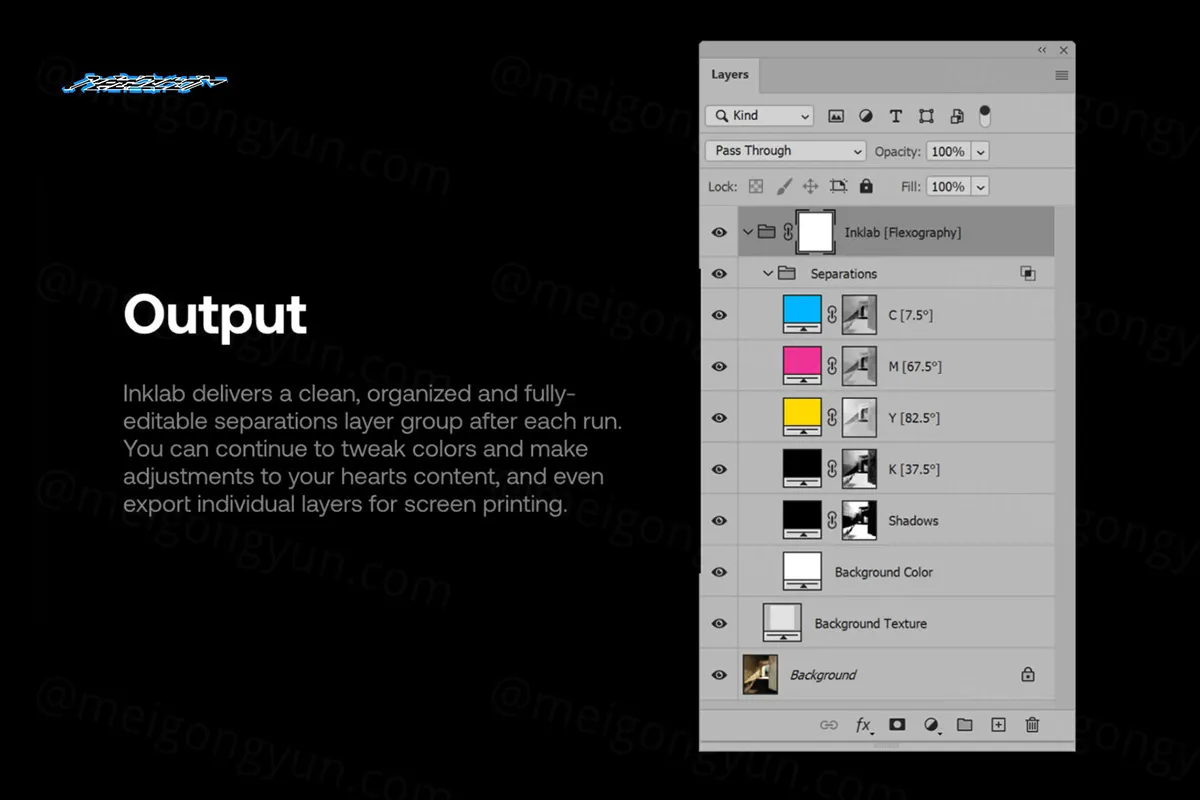Image resolution: width=1200 pixels, height=800 pixels.
Task: Select the Background Color layer
Action: (883, 572)
